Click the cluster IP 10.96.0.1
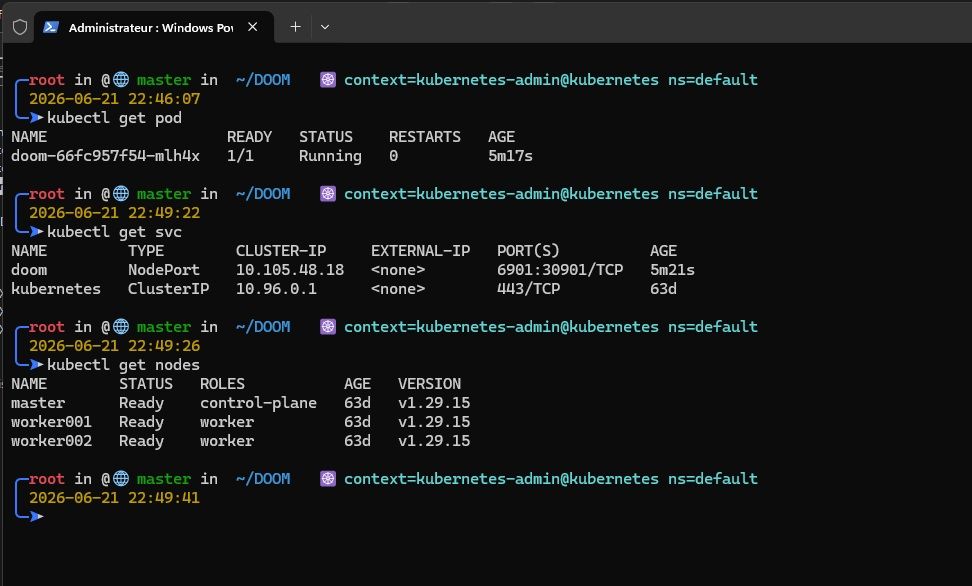 click(276, 289)
